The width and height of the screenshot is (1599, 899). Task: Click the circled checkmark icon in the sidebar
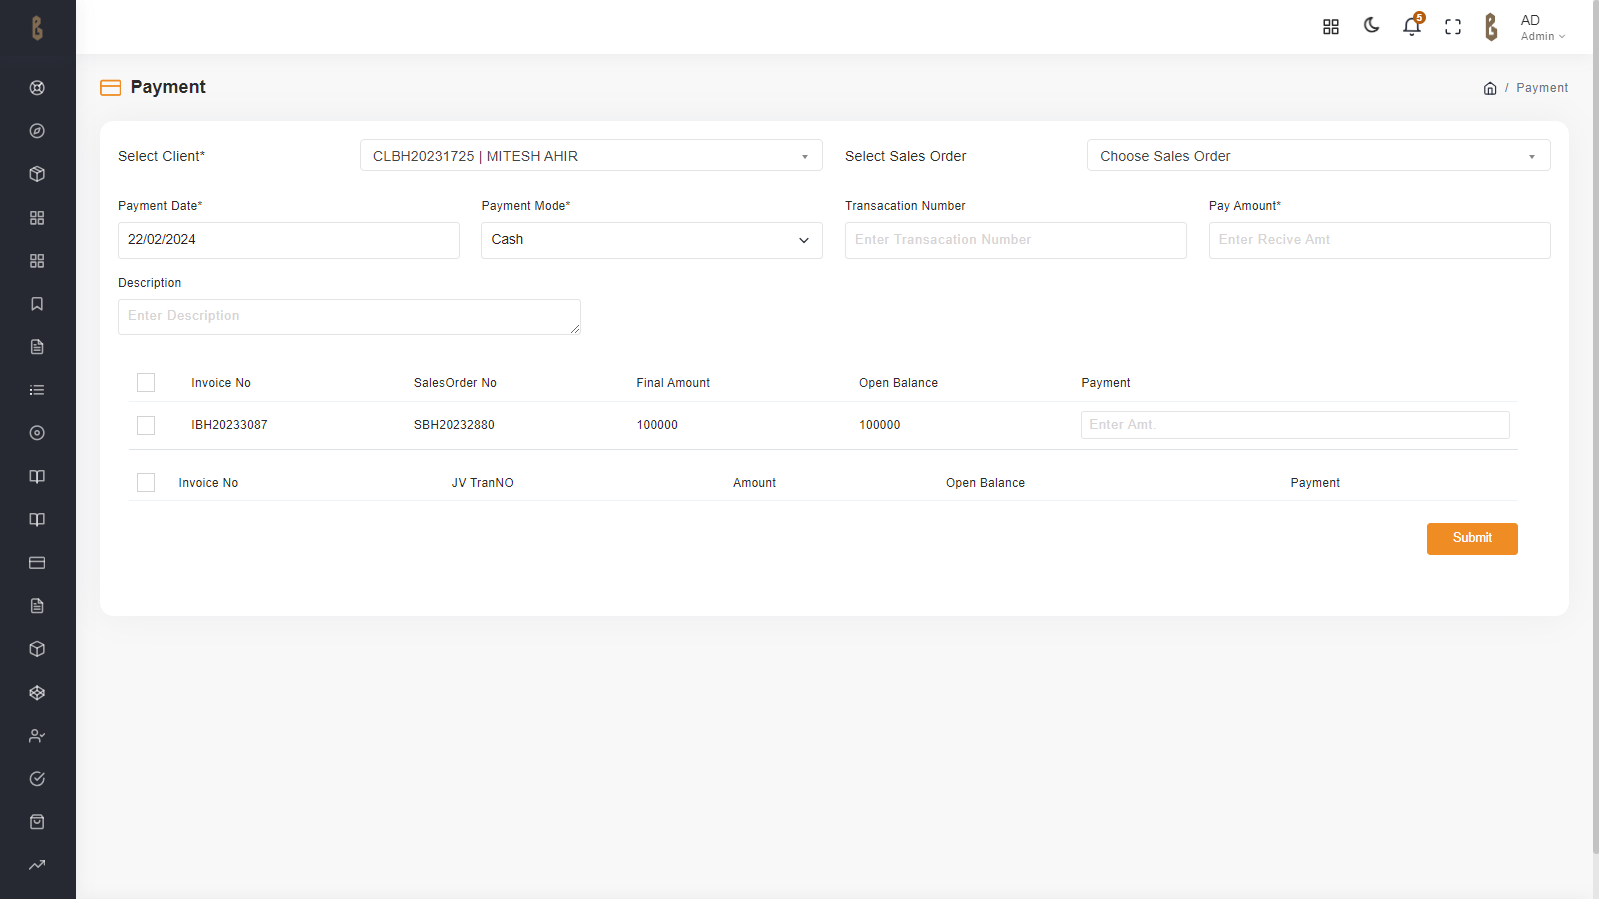[37, 779]
